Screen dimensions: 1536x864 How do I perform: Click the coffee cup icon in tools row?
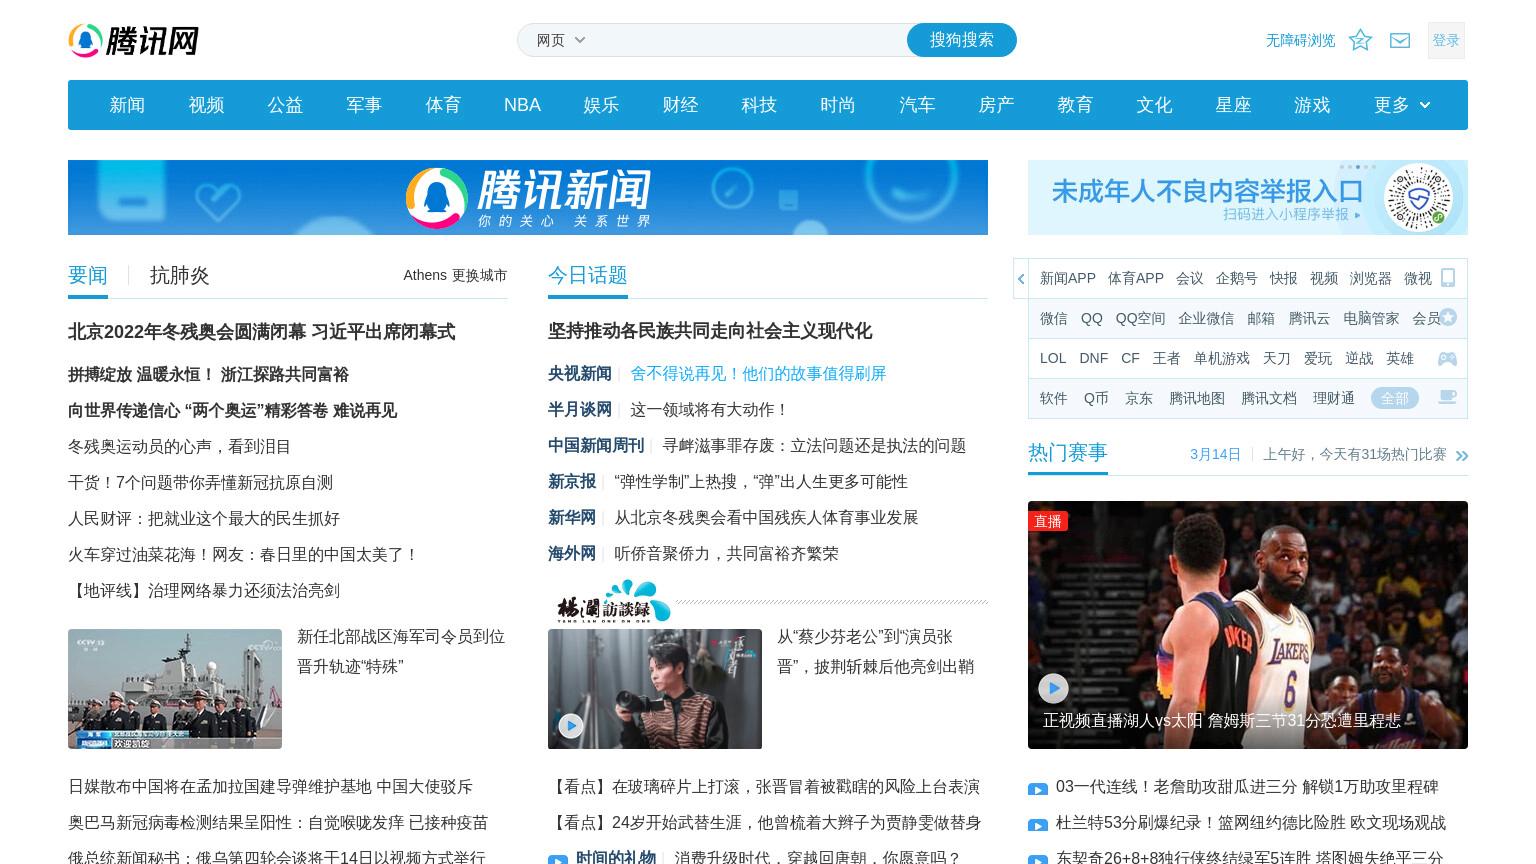pos(1447,397)
